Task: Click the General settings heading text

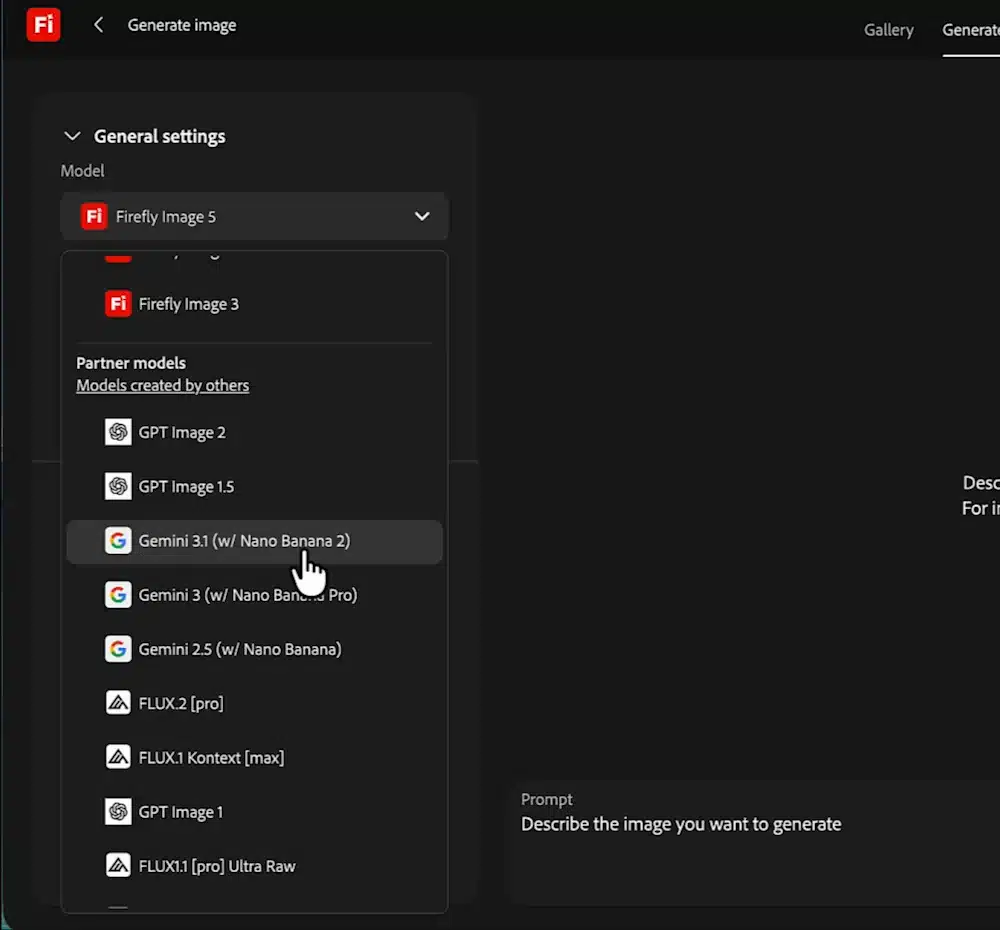Action: 159,136
